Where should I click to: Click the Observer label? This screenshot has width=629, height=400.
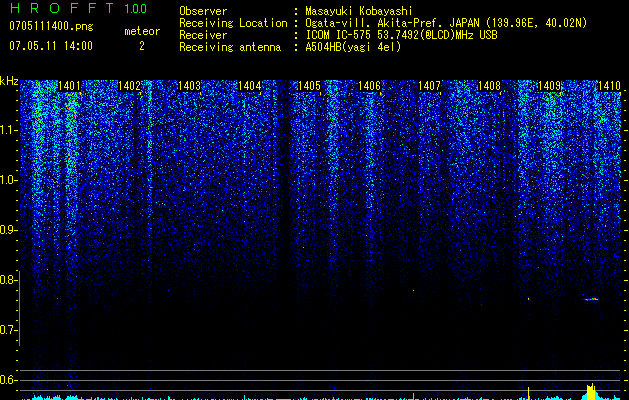pos(203,11)
